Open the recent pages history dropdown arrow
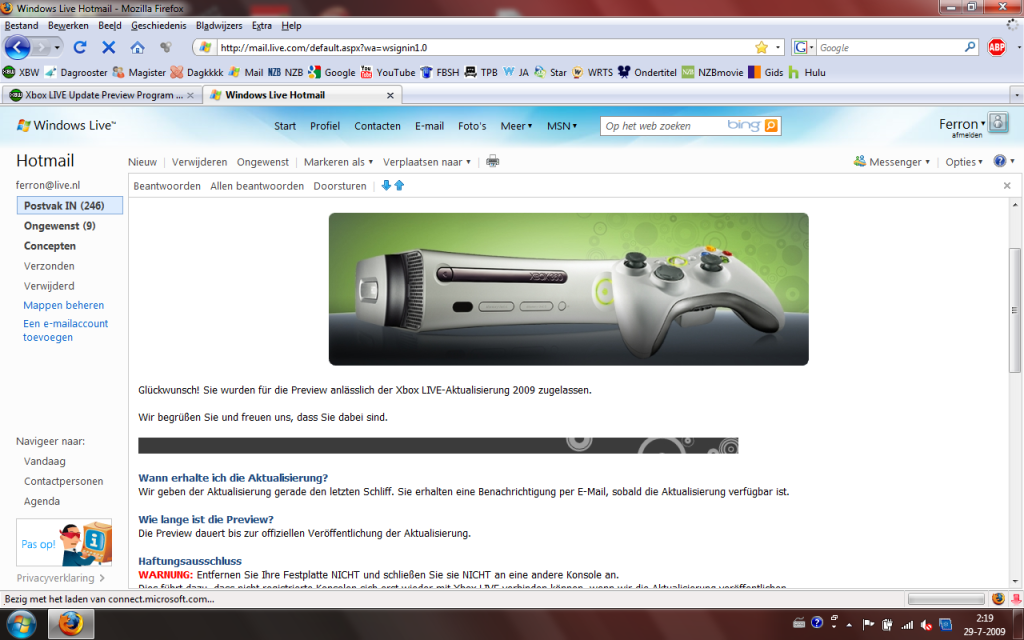Viewport: 1024px width, 640px height. [x=57, y=48]
